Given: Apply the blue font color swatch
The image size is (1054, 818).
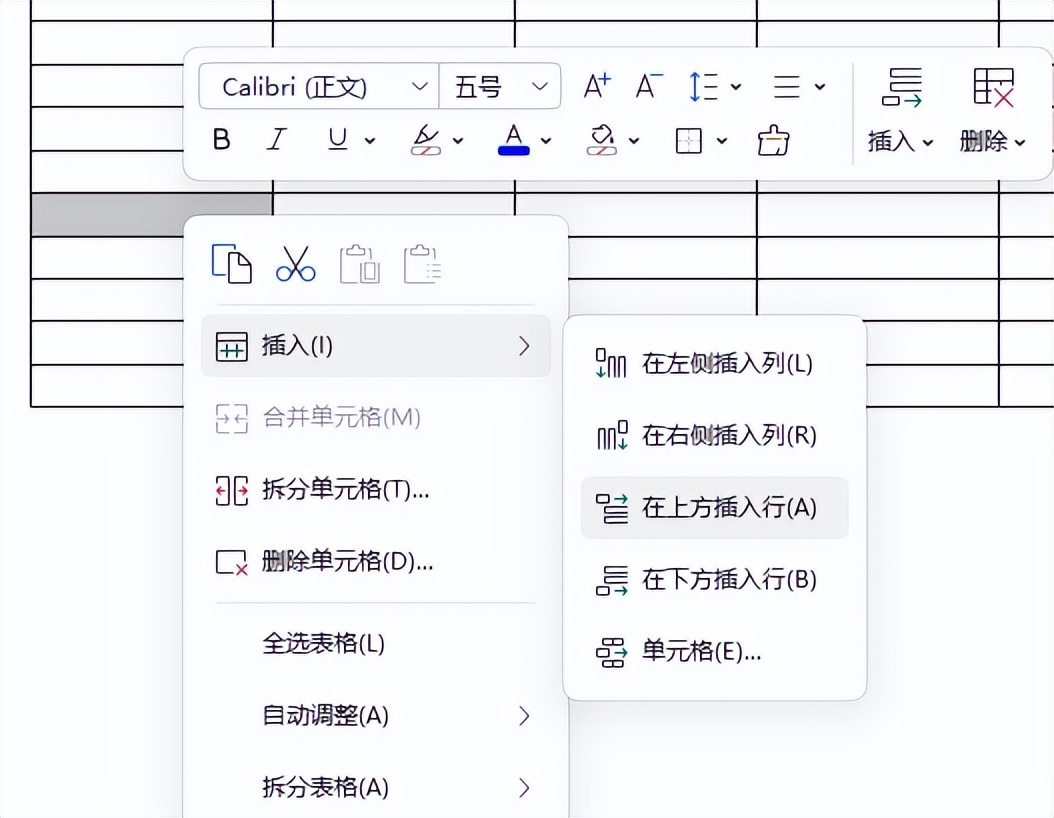Looking at the screenshot, I should click(x=513, y=140).
